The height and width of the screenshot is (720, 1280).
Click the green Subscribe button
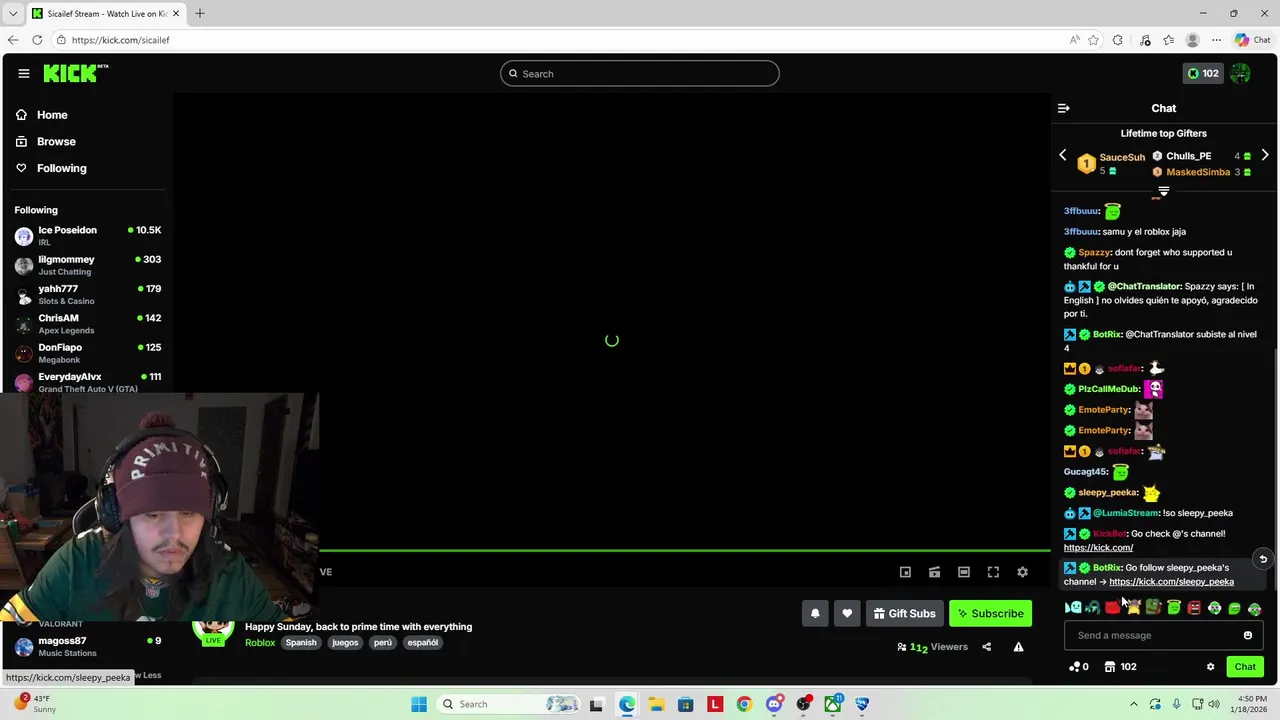coord(990,614)
